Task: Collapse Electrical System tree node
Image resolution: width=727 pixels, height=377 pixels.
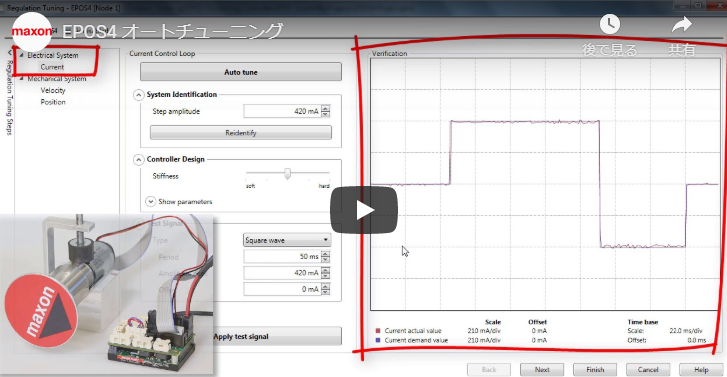Action: point(21,55)
